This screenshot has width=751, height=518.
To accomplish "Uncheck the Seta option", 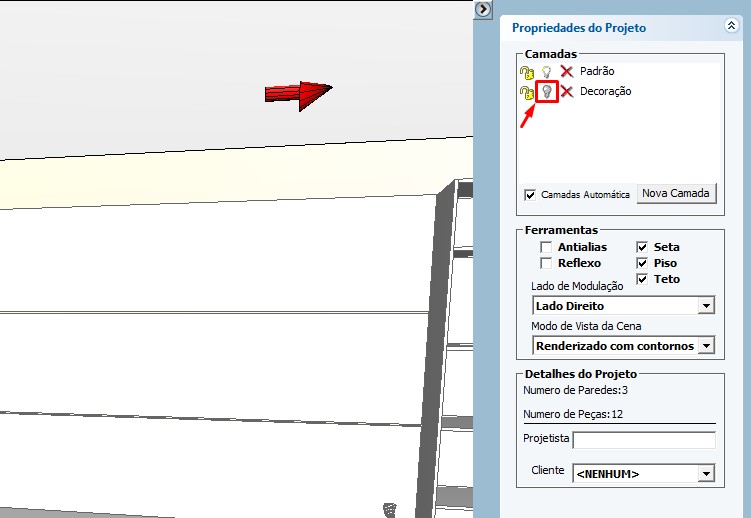I will pos(642,247).
